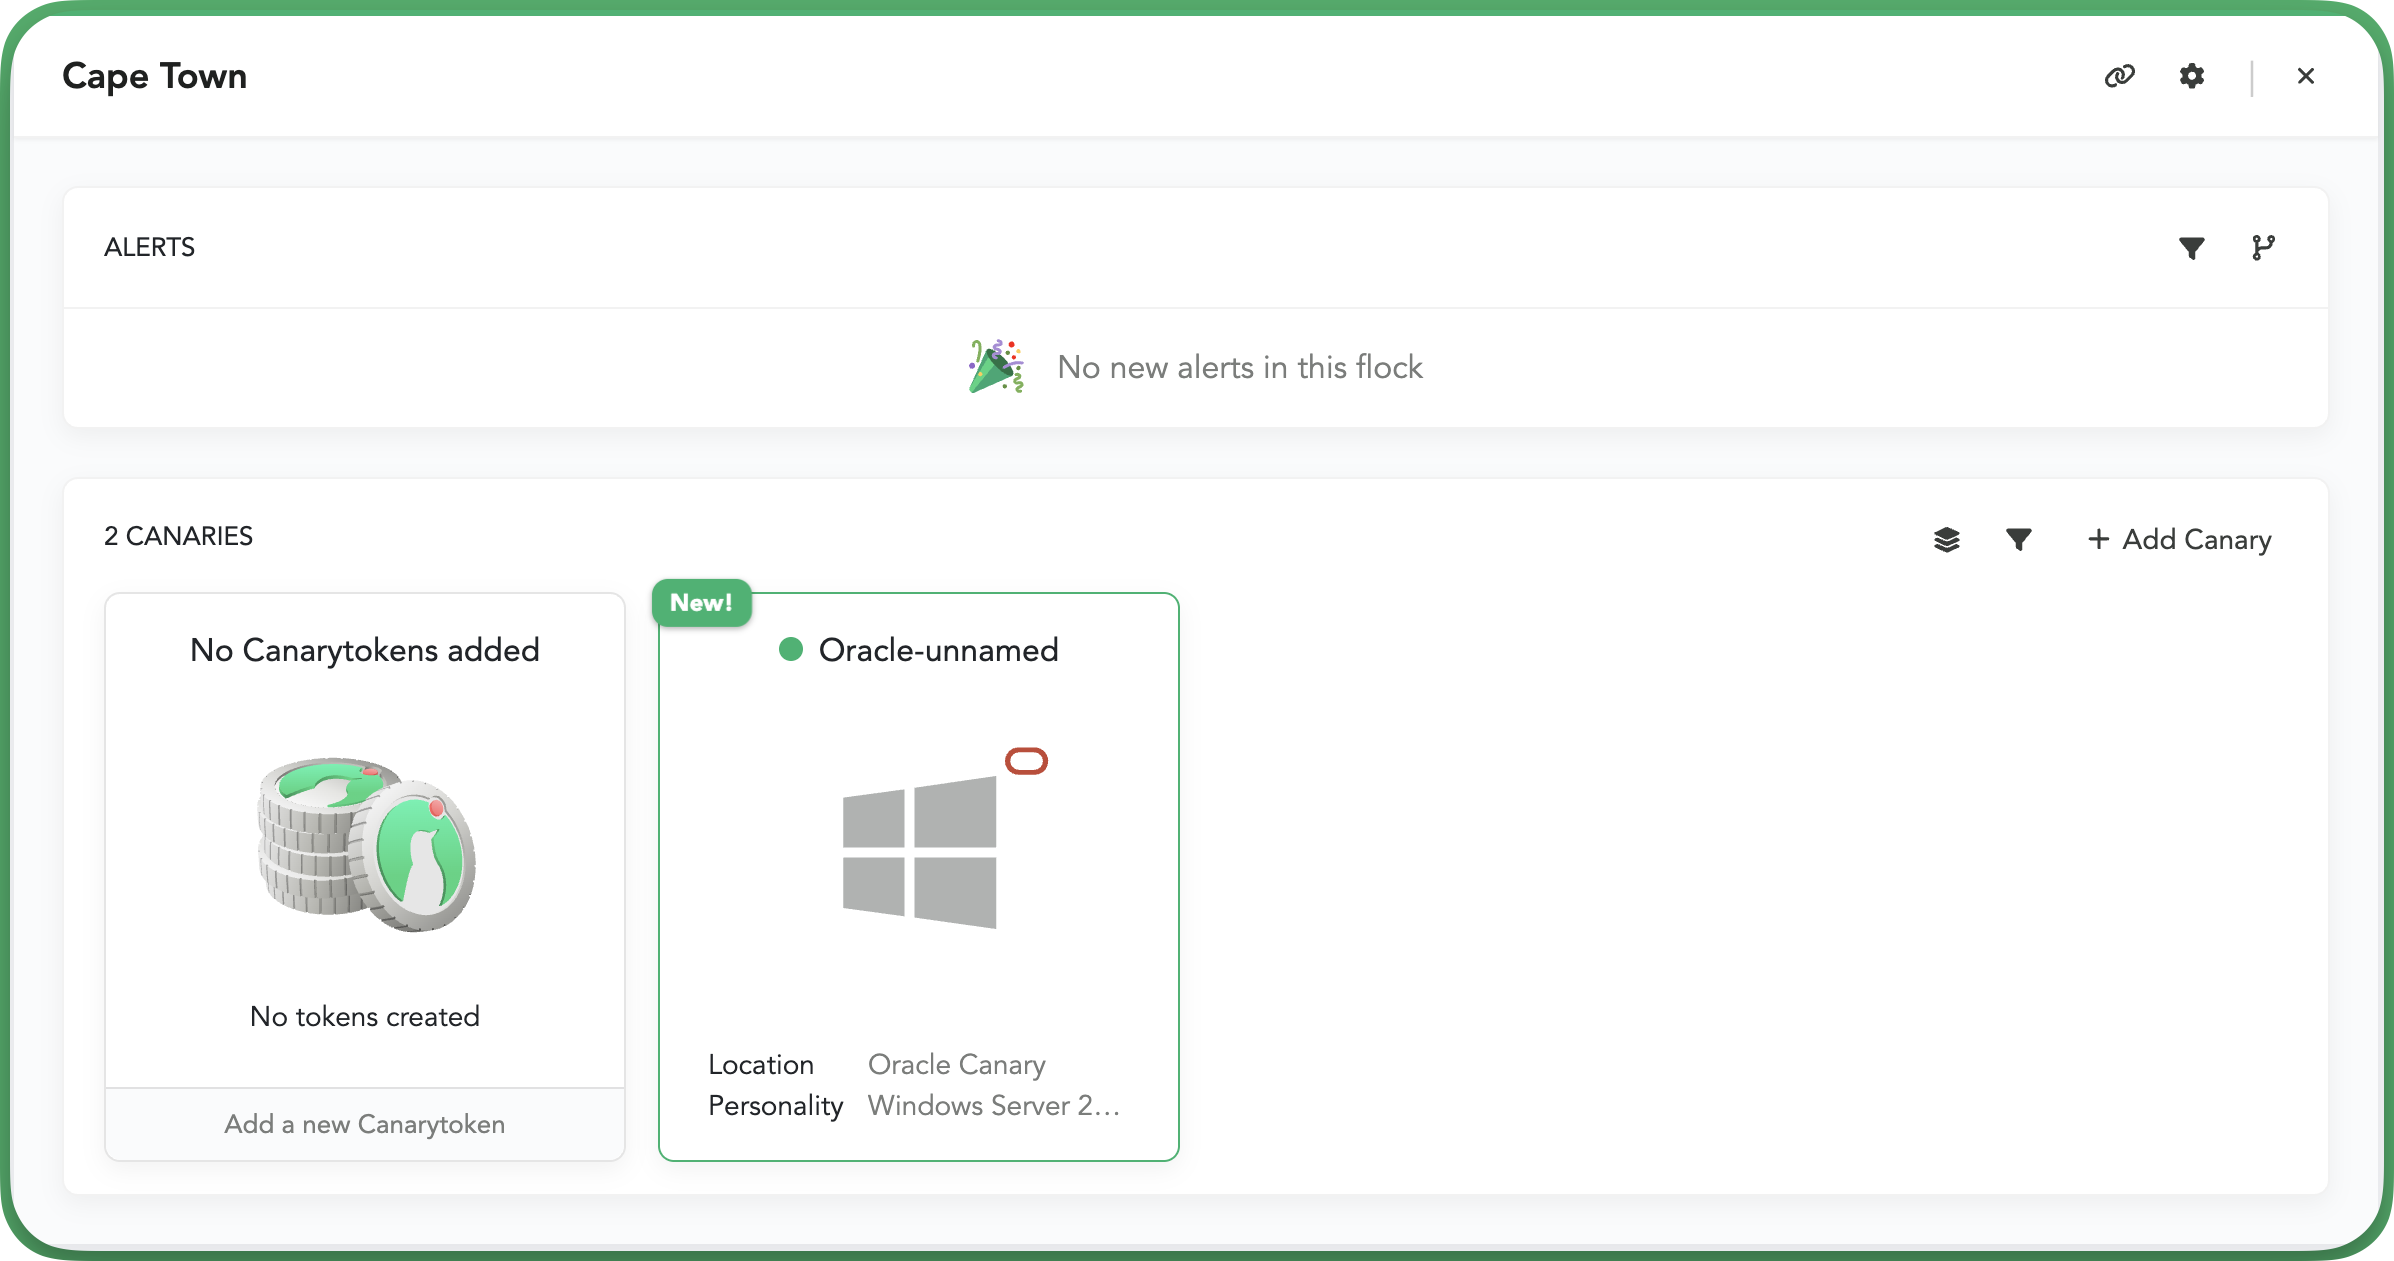
Task: Click the Add Canary button
Action: 2179,540
